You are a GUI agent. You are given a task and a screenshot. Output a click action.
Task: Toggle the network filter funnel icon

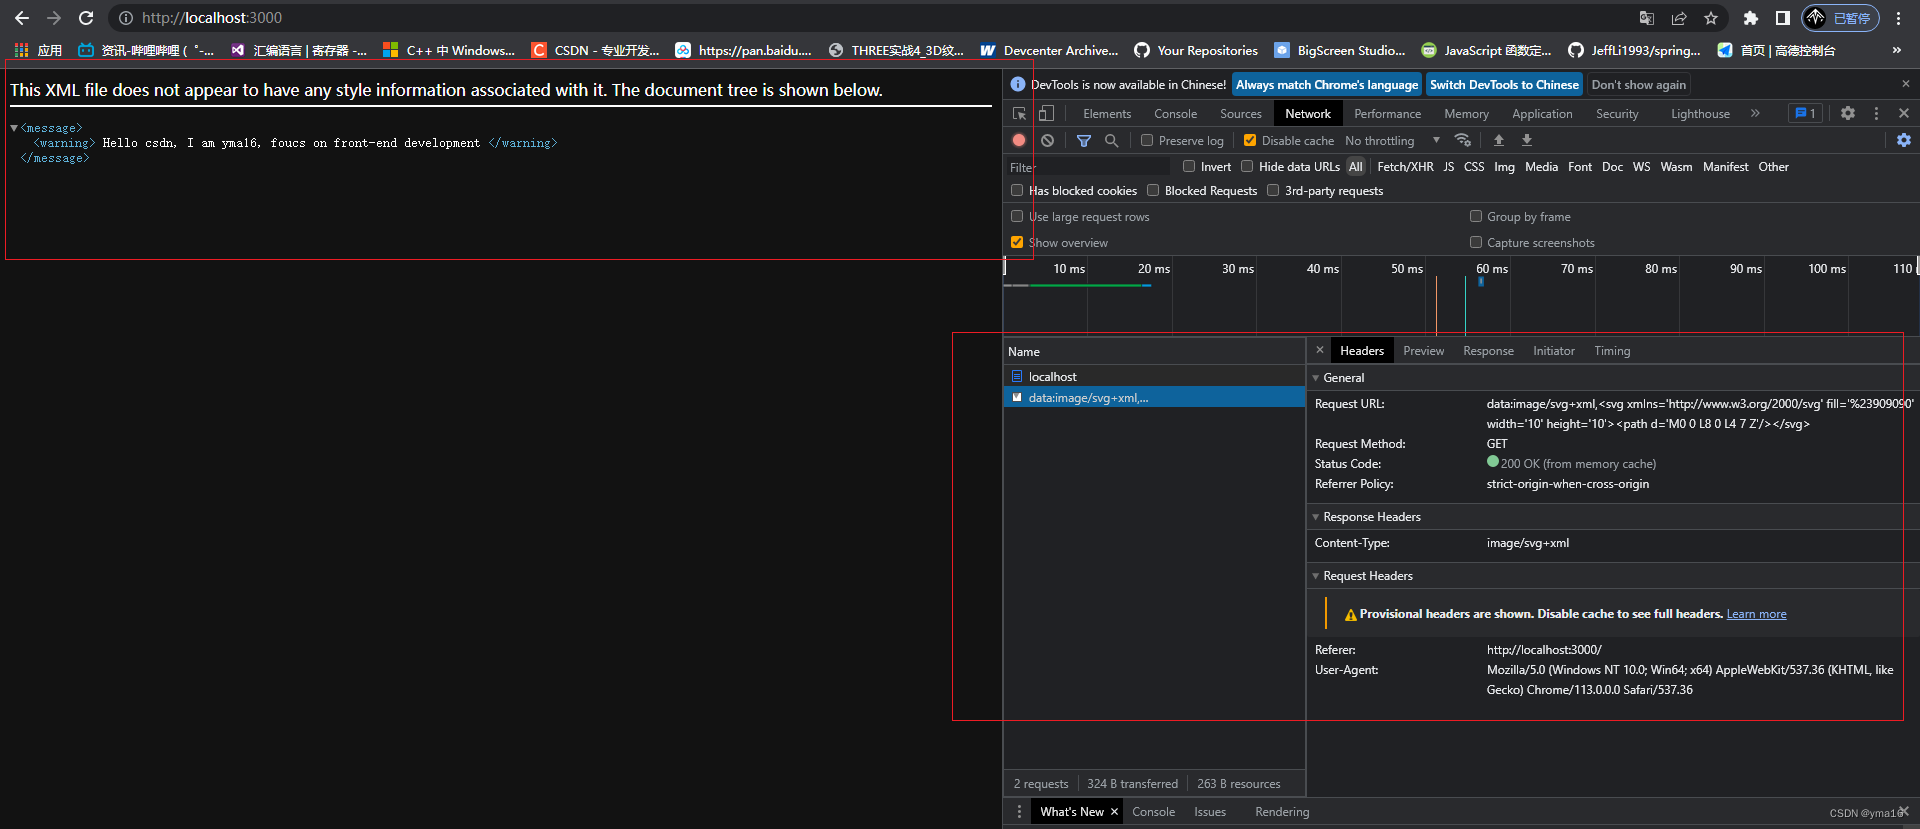[x=1083, y=140]
